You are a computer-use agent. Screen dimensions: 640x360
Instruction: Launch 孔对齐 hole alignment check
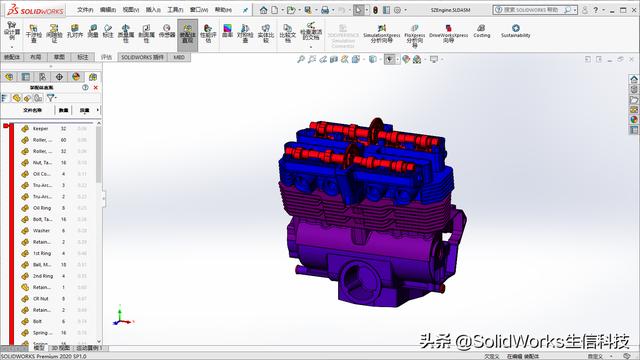point(75,31)
